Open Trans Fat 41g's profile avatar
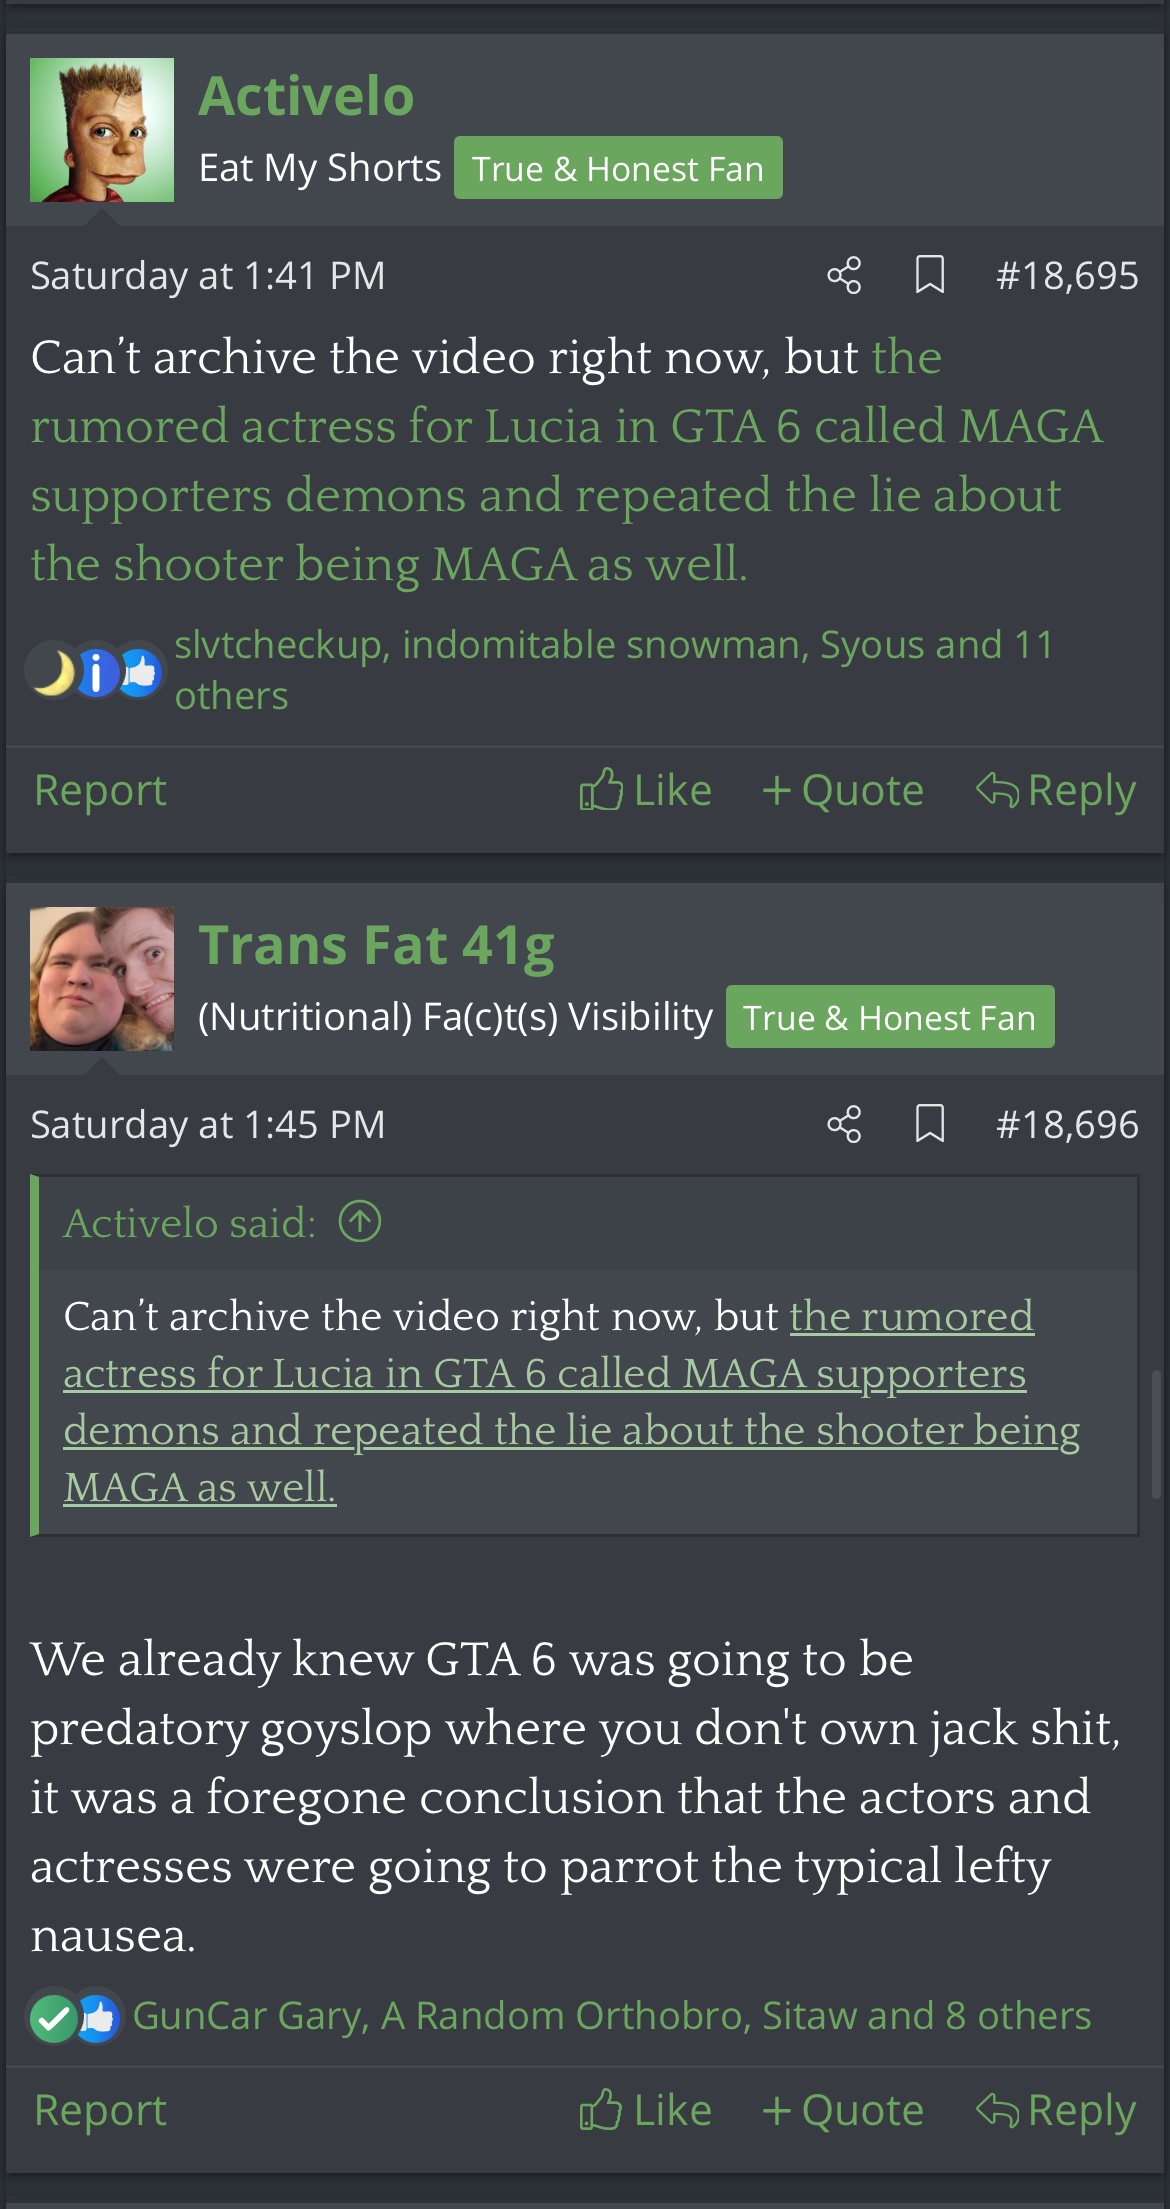The image size is (1170, 2209). coord(102,979)
